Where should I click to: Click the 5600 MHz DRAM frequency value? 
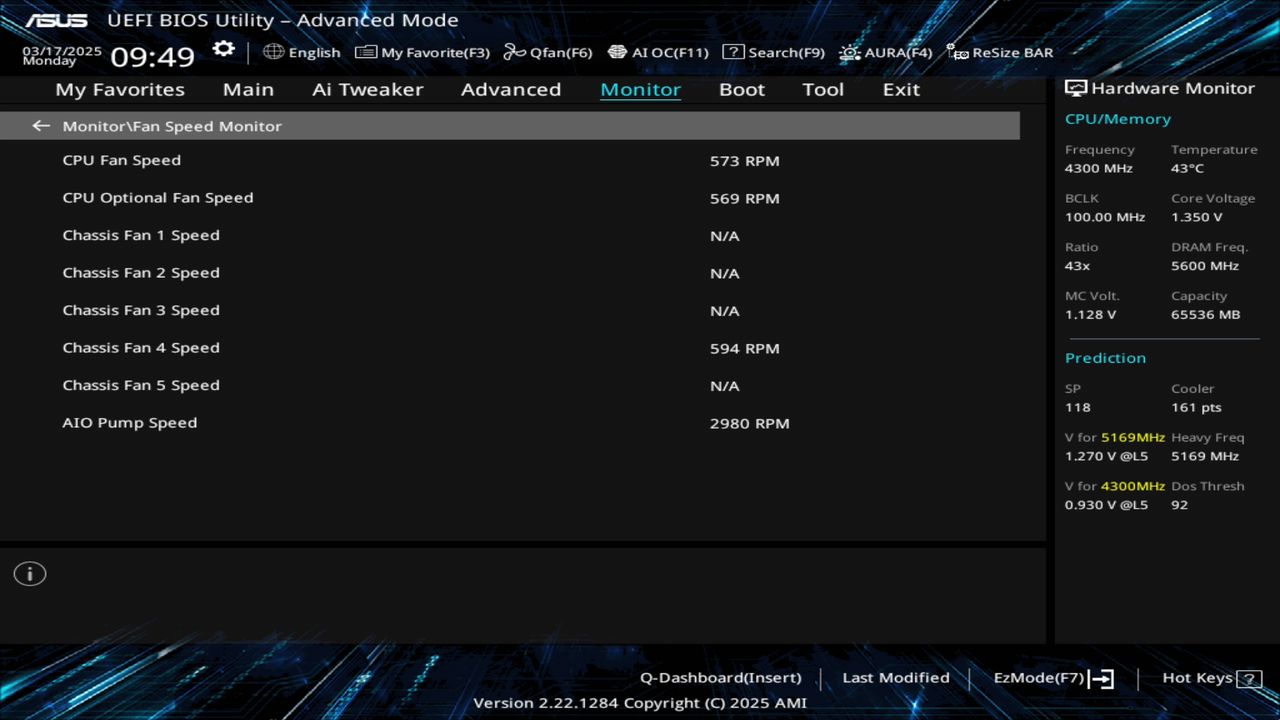1204,266
